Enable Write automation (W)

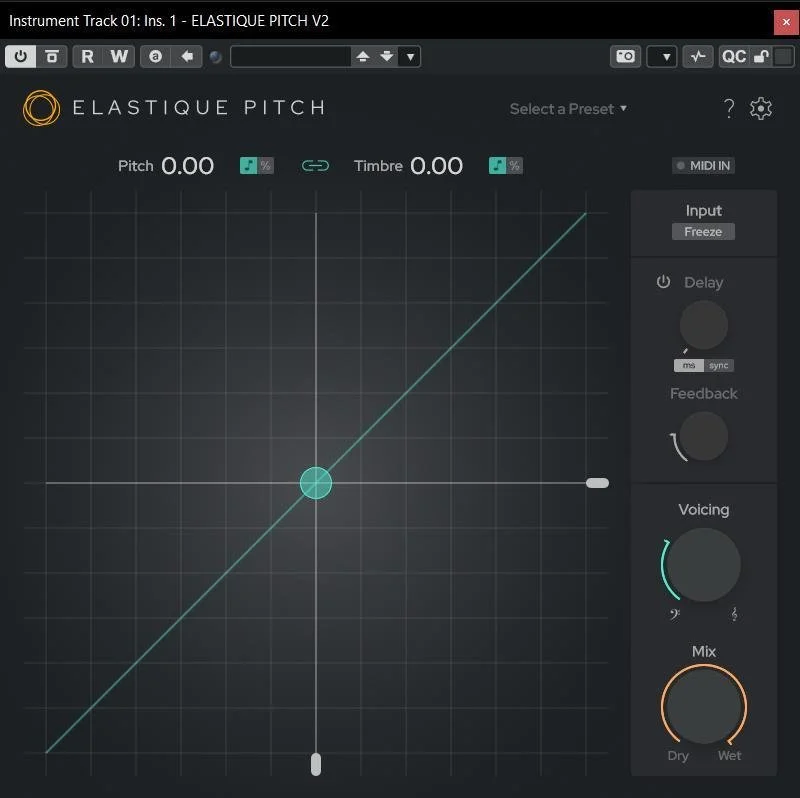click(x=119, y=56)
